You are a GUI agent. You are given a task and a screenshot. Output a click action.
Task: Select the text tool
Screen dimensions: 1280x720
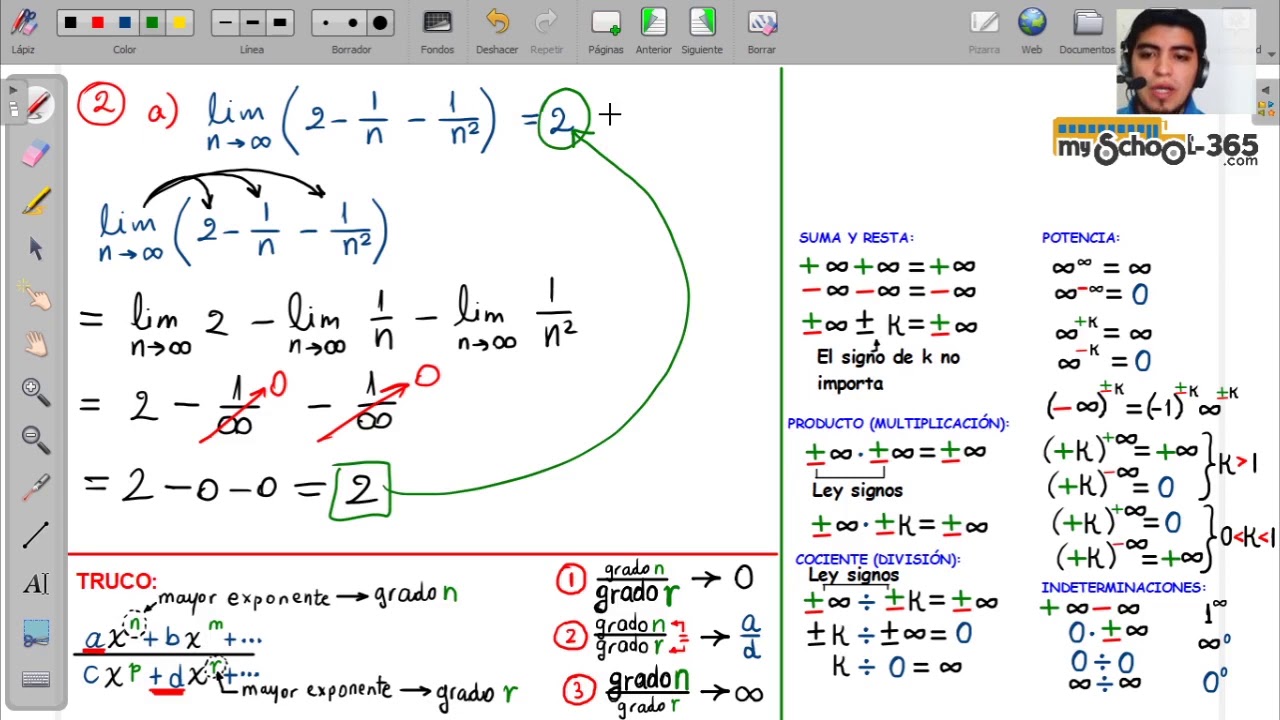pos(35,584)
